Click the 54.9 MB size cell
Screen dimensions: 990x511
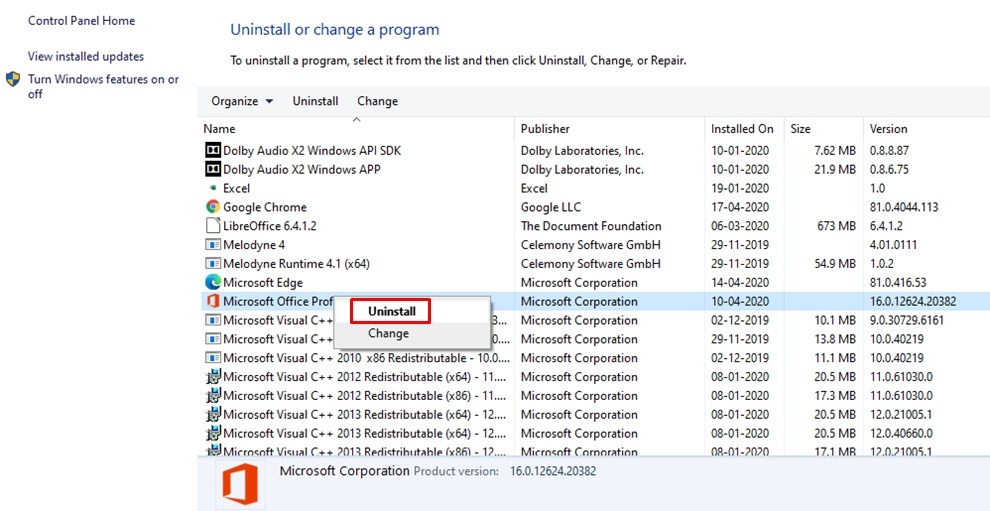point(835,263)
